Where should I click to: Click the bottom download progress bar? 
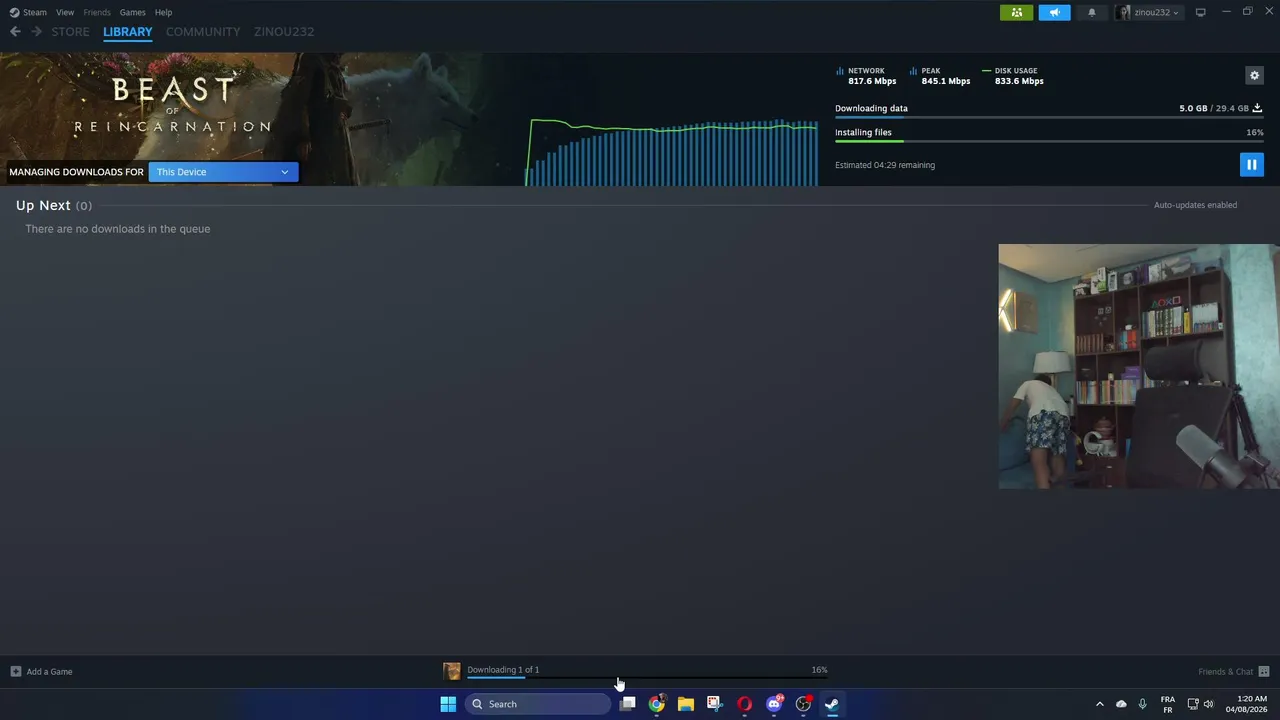[x=647, y=678]
